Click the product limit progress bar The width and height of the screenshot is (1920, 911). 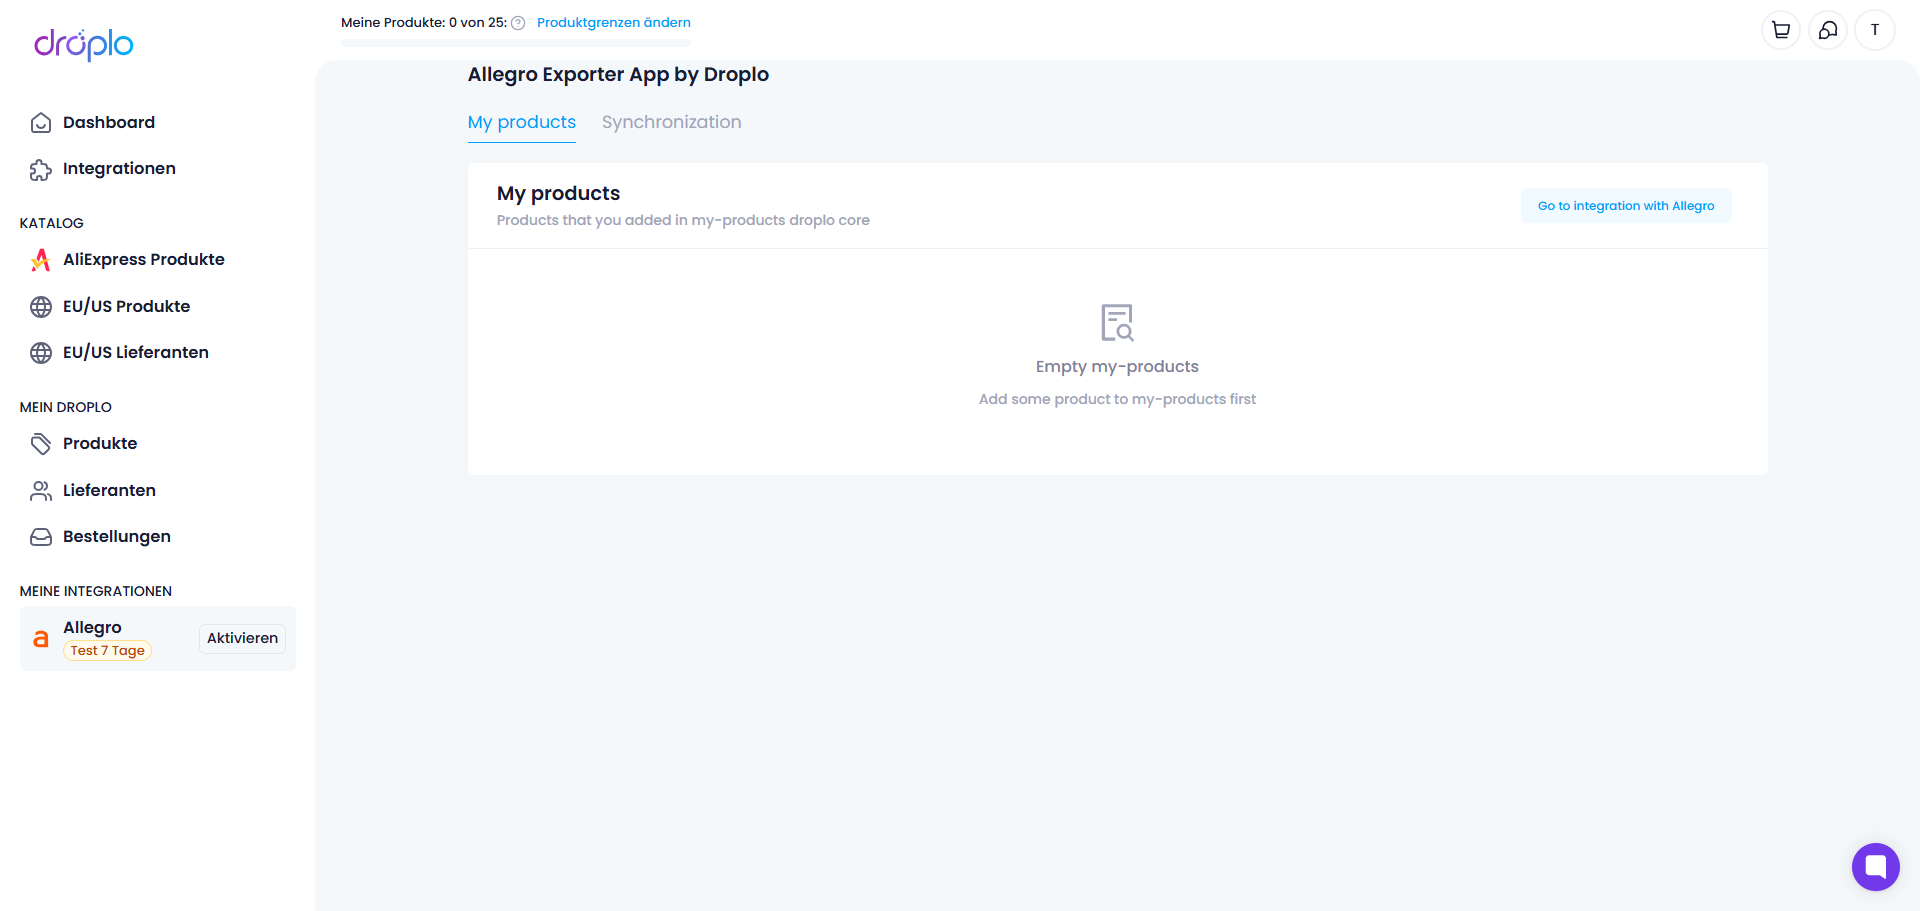pyautogui.click(x=516, y=43)
